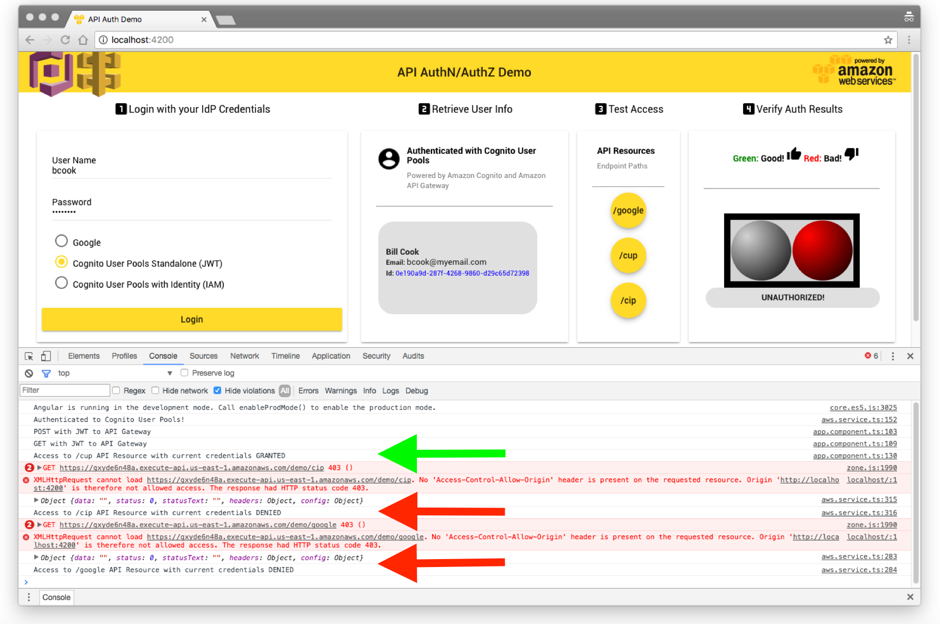The width and height of the screenshot is (940, 624).
Task: Uncheck the Hide violations checkbox
Action: point(218,391)
